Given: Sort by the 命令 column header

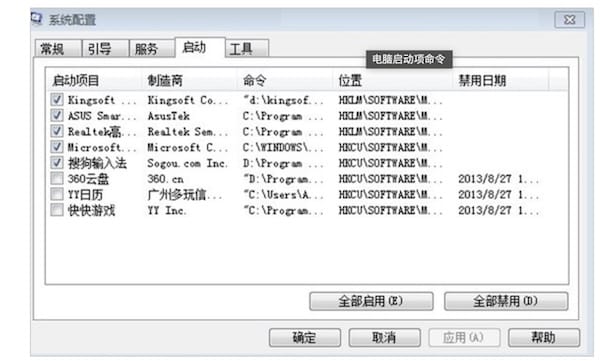Looking at the screenshot, I should (285, 80).
